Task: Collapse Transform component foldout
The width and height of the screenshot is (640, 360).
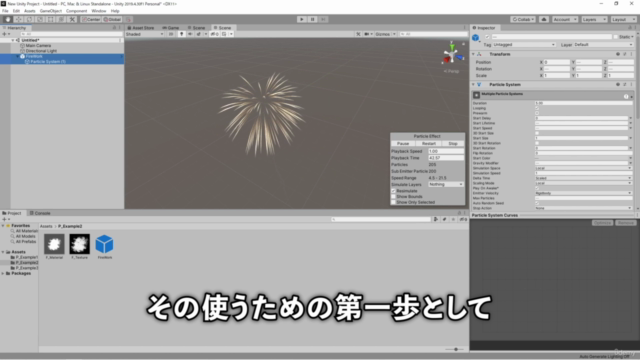Action: click(x=473, y=54)
